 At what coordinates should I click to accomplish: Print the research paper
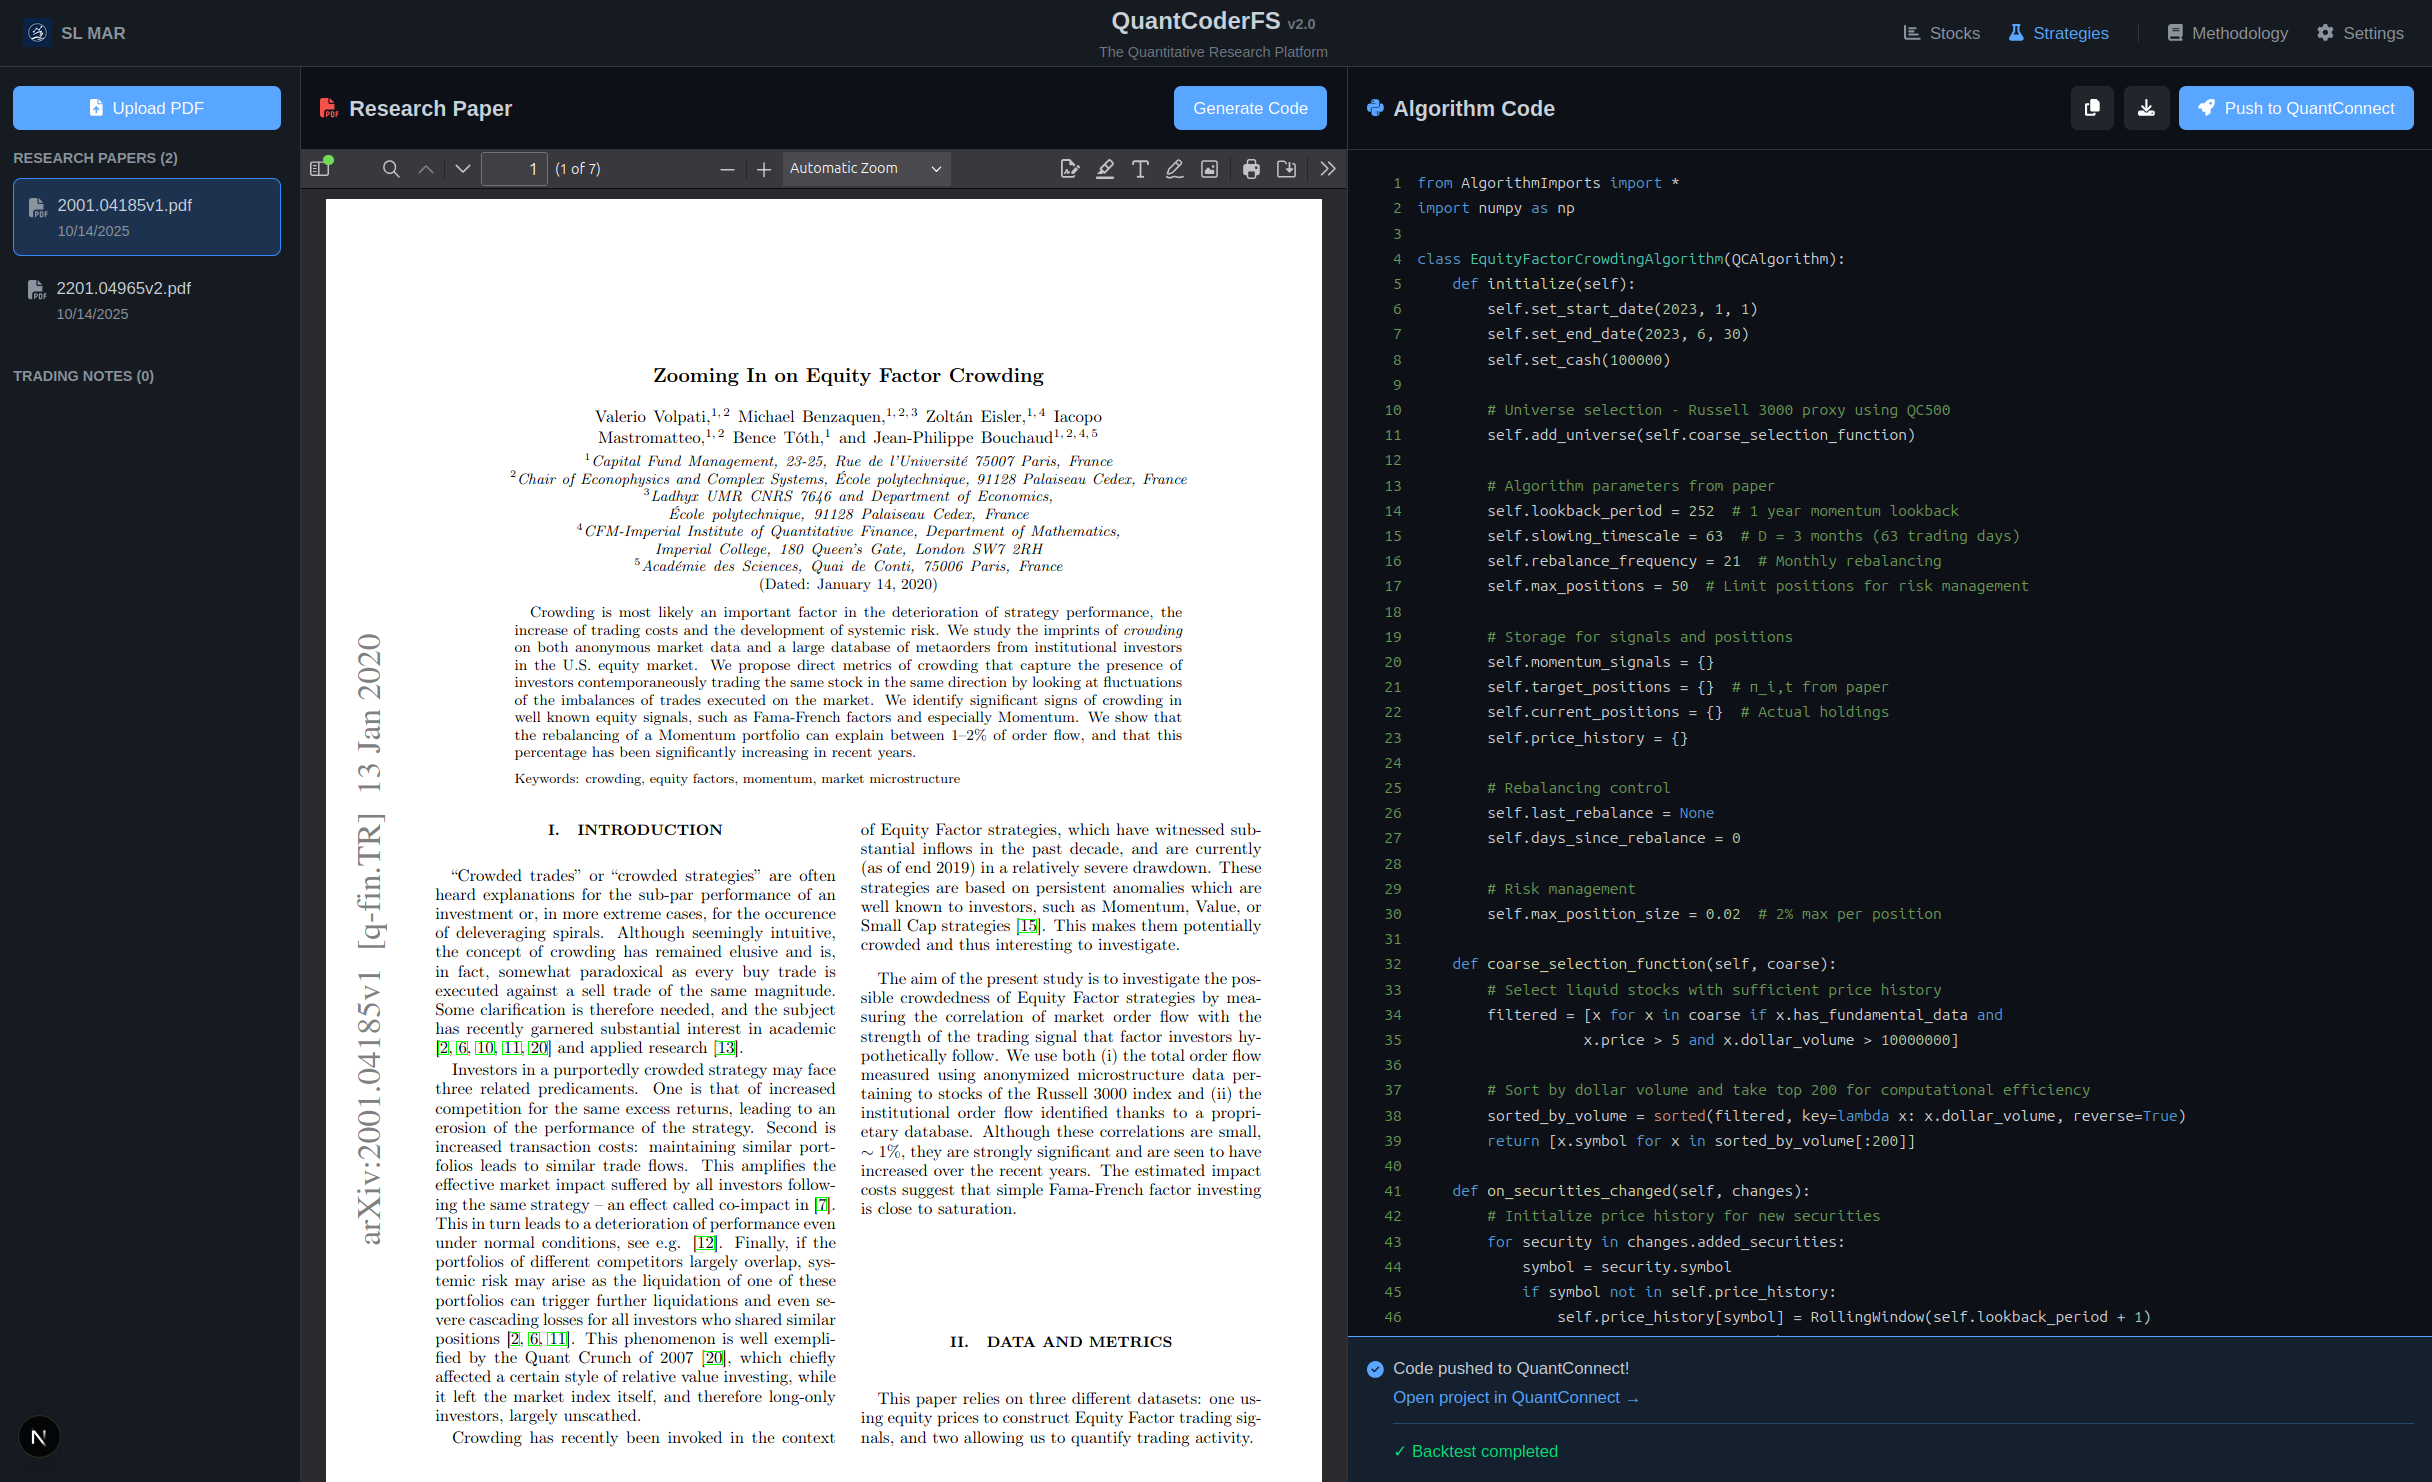(x=1251, y=168)
